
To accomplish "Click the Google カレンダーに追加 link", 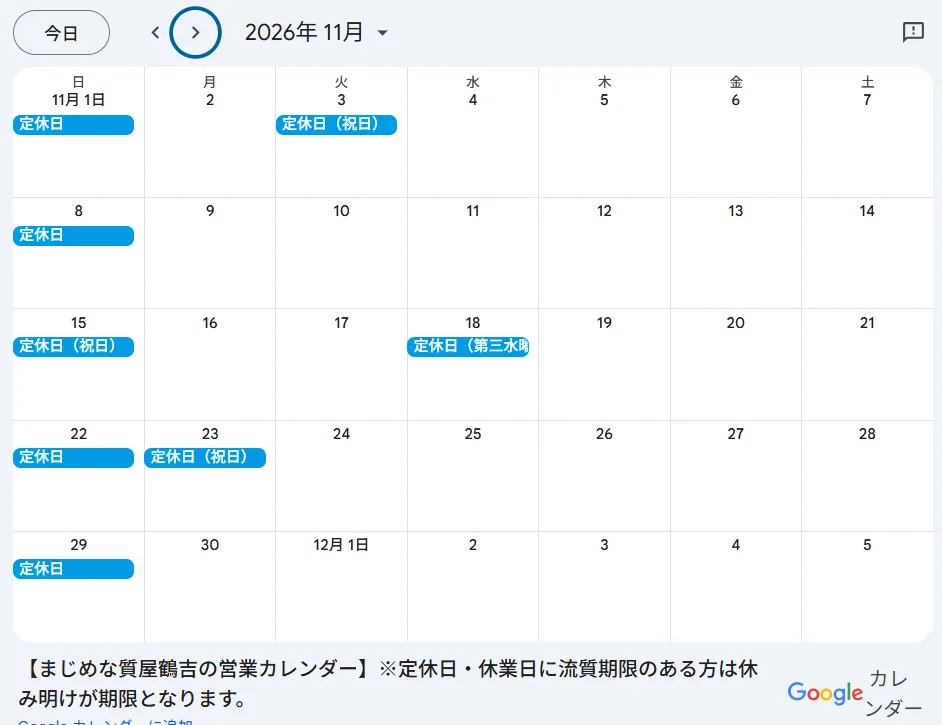I will point(105,722).
